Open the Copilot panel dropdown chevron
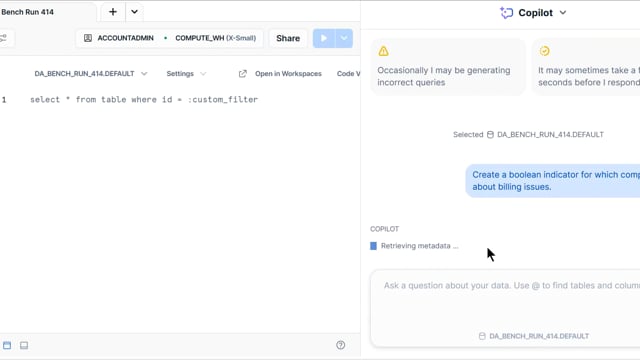 coord(563,13)
